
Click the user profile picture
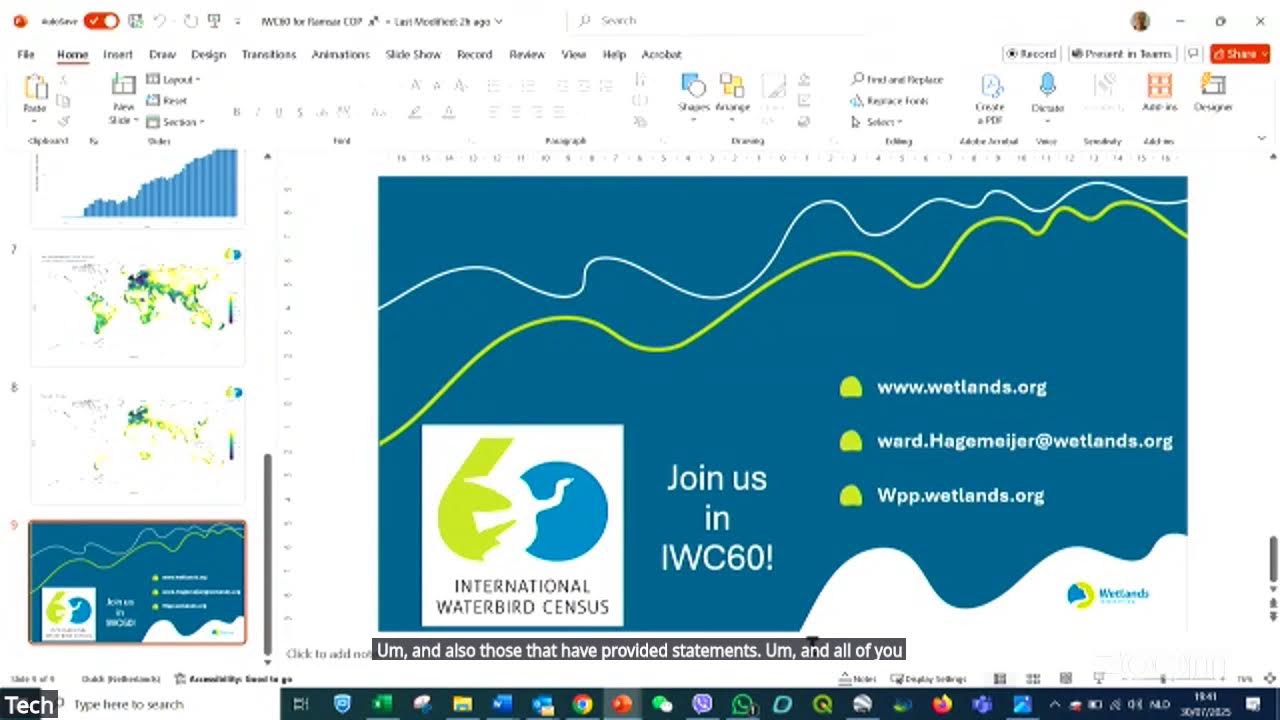point(1140,21)
